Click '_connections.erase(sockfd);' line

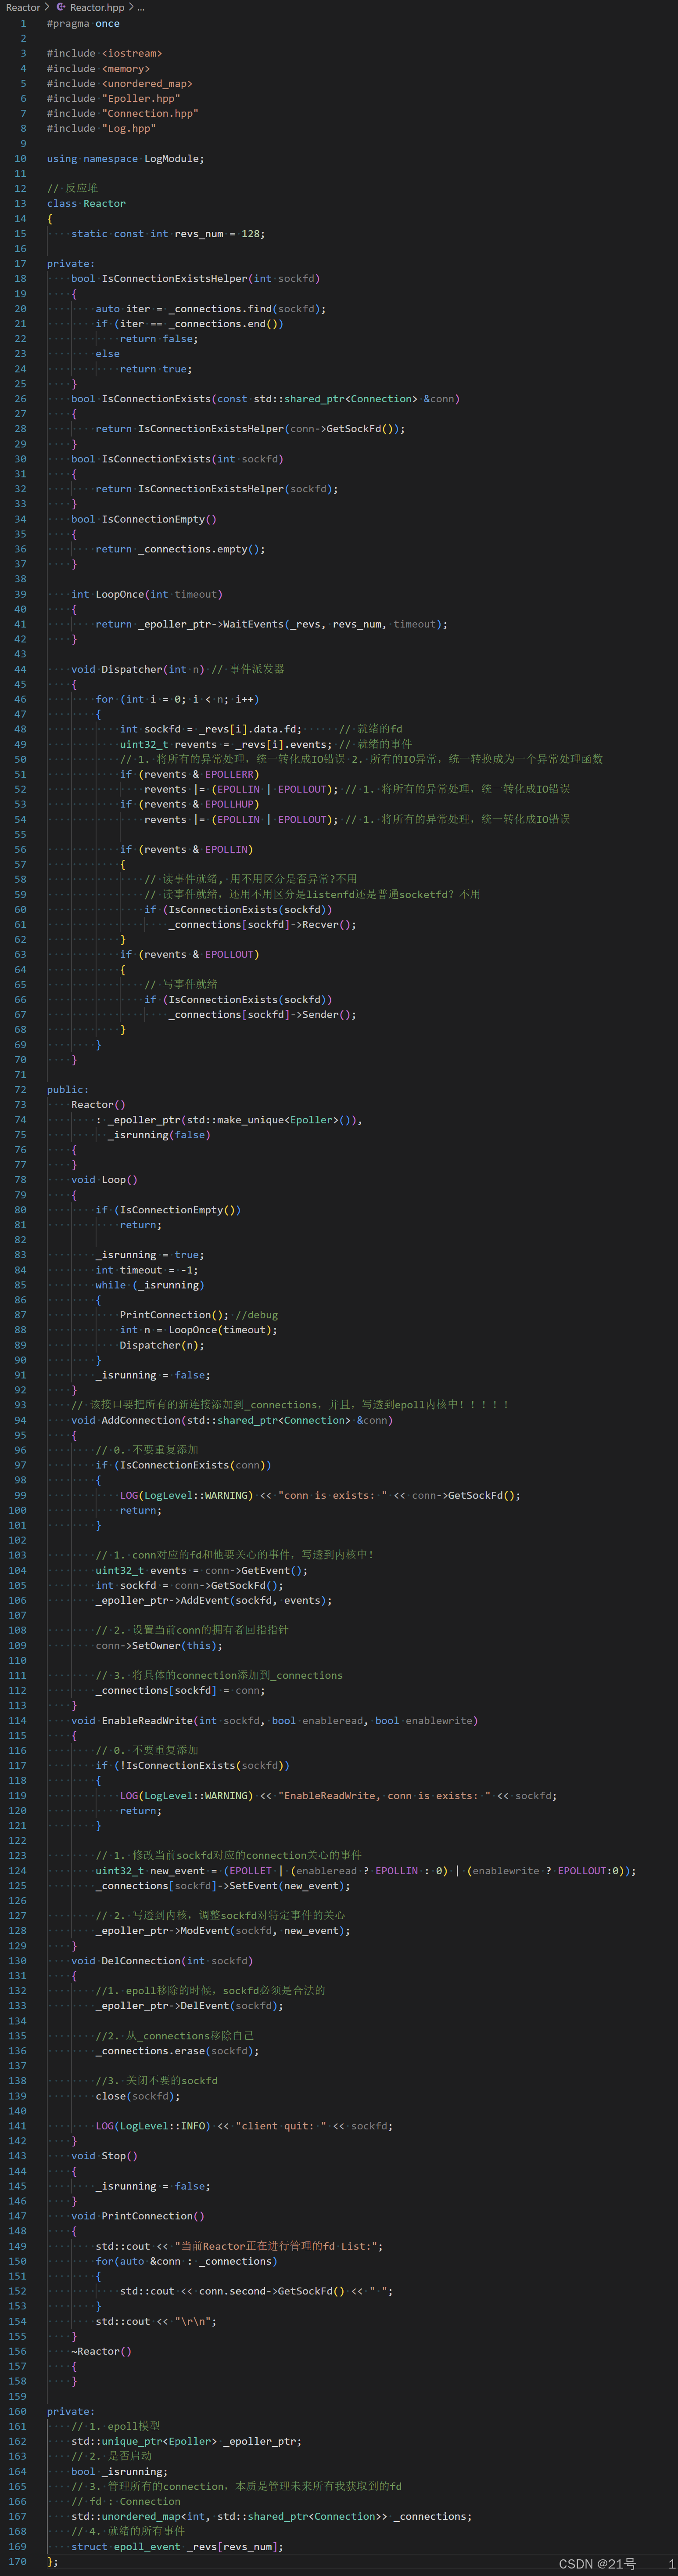177,2050
